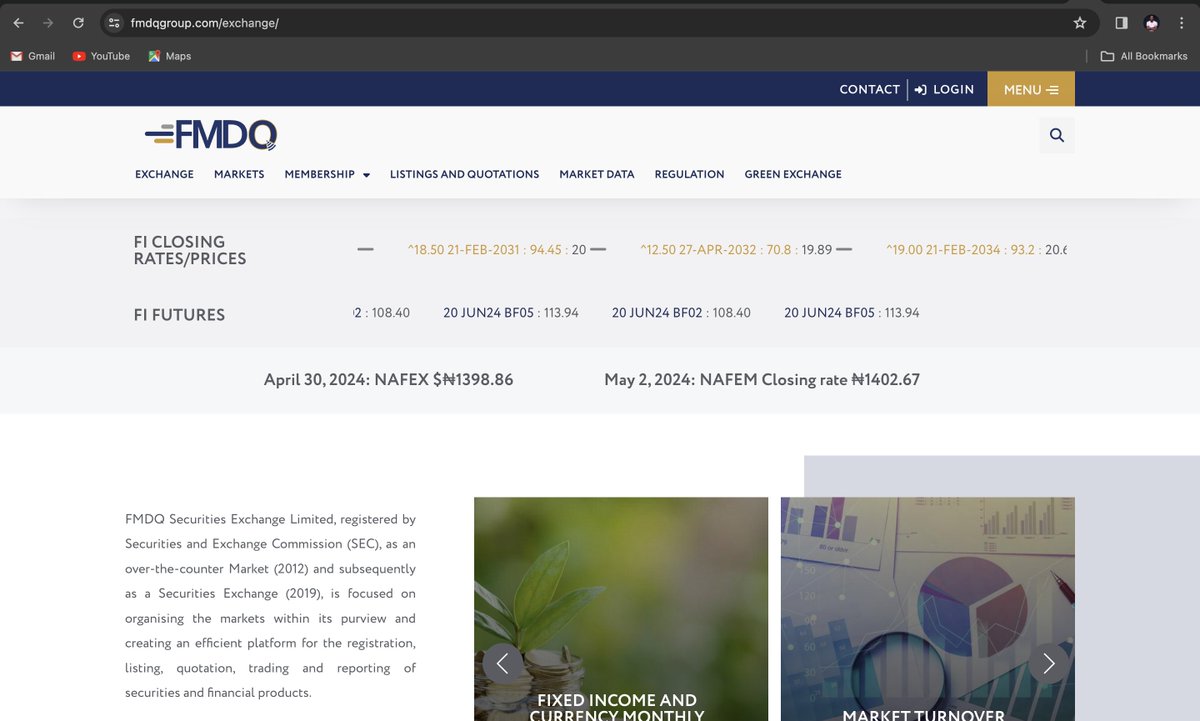Open Chrome's three-dot menu
1200x721 pixels.
click(x=1181, y=23)
